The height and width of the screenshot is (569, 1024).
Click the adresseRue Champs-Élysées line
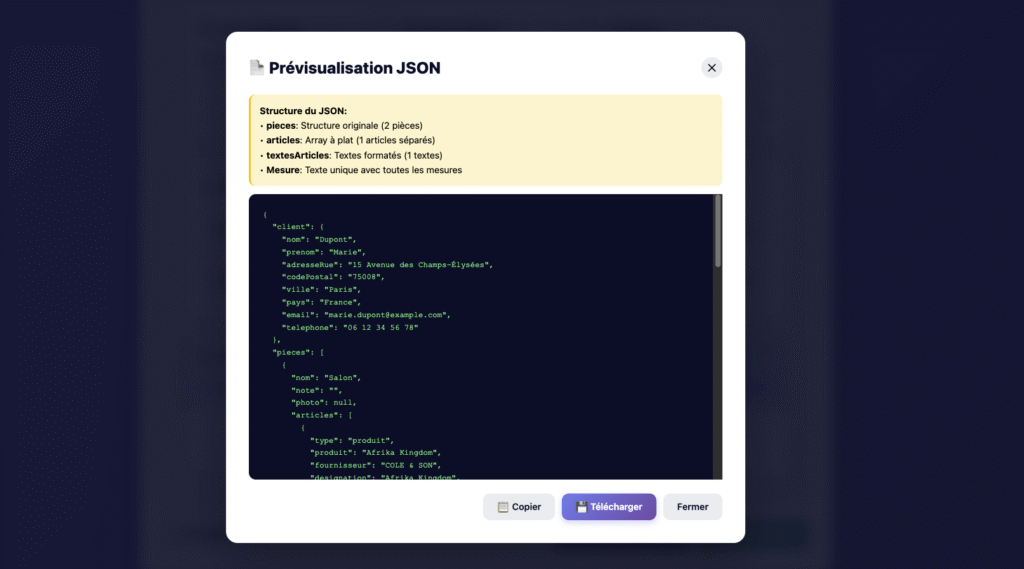(x=387, y=265)
